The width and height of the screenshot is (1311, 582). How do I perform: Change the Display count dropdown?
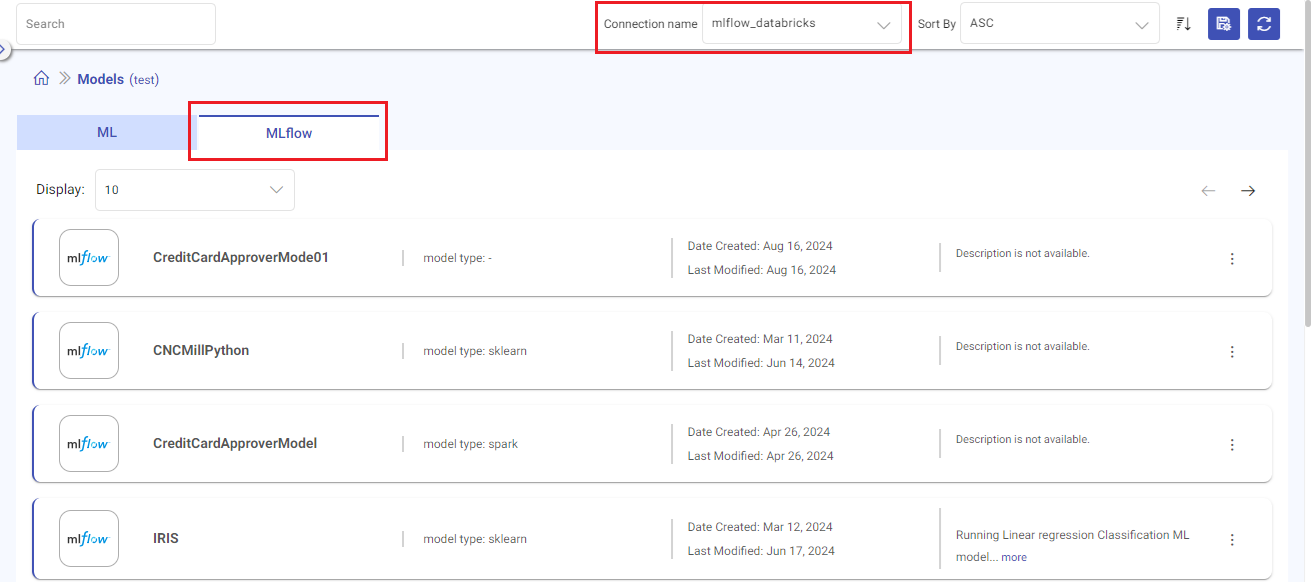point(194,189)
